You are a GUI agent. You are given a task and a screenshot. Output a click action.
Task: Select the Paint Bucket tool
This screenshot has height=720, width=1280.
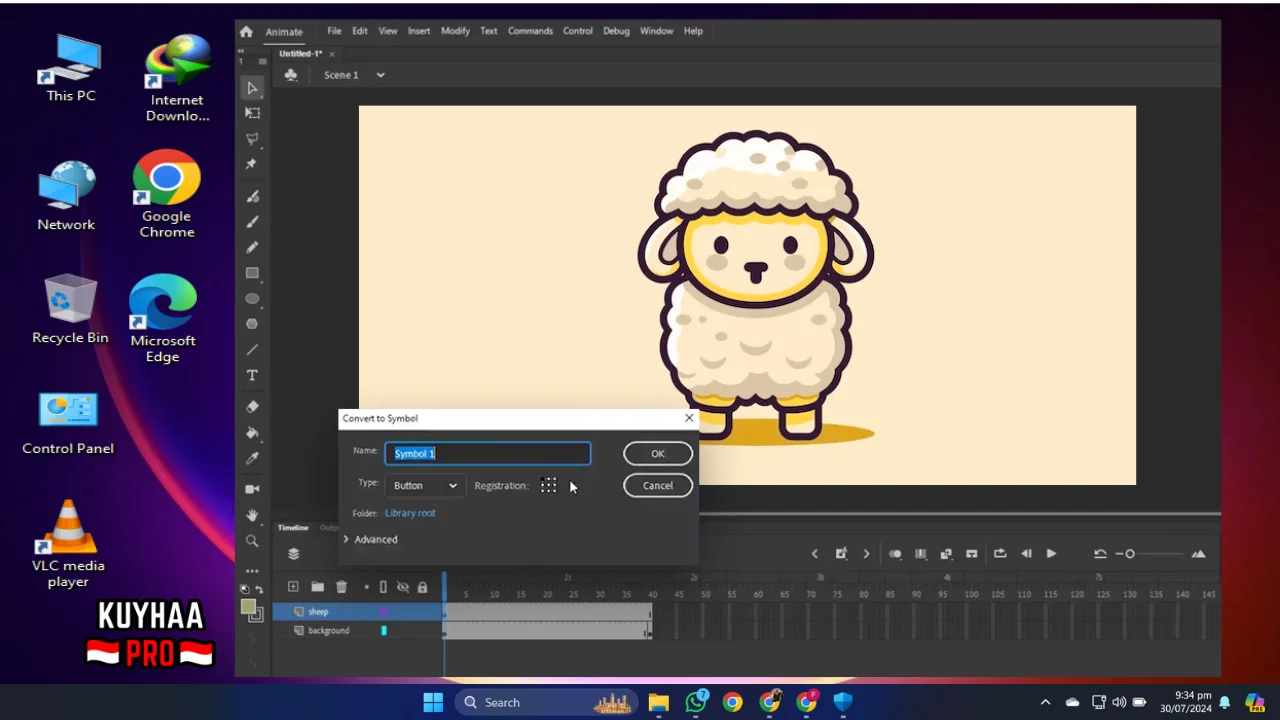click(x=252, y=433)
